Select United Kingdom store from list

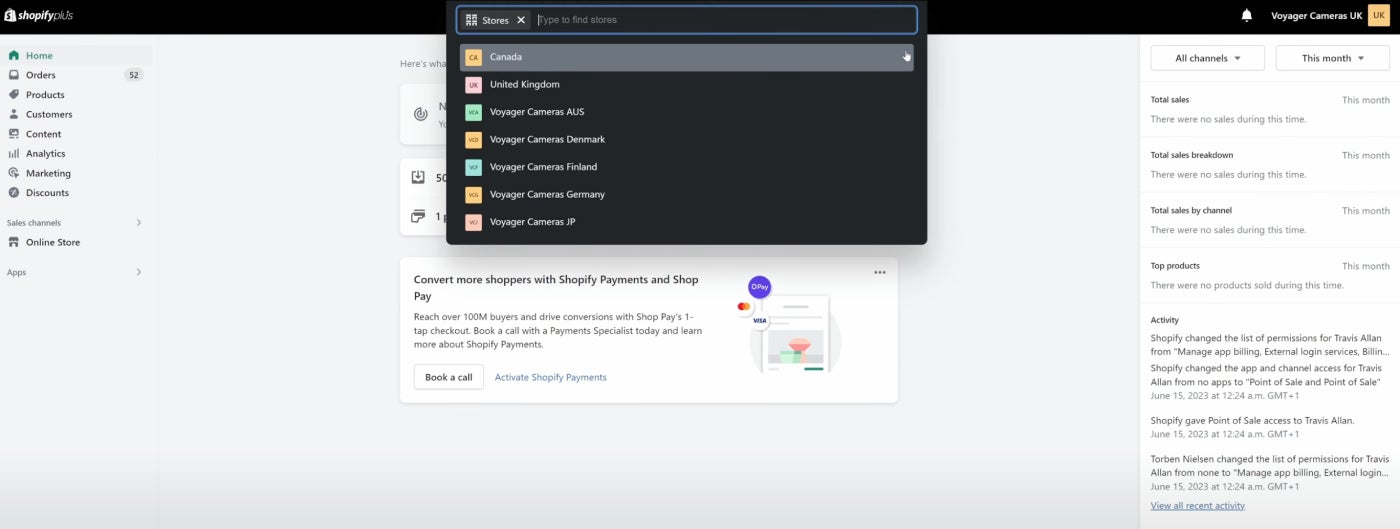pos(686,85)
